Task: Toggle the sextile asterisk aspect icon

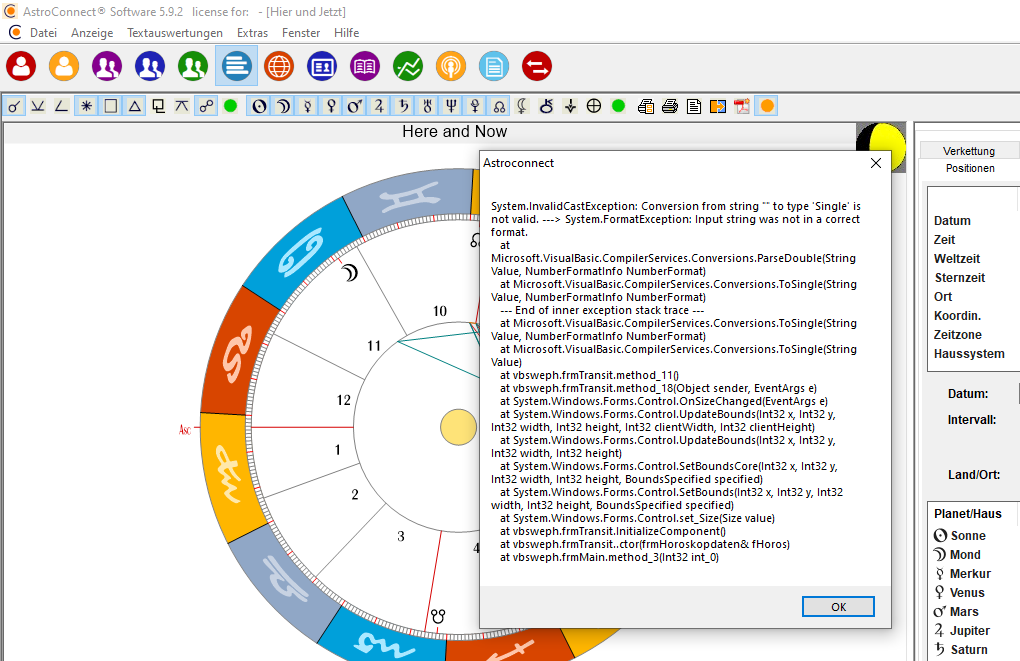Action: (x=86, y=106)
